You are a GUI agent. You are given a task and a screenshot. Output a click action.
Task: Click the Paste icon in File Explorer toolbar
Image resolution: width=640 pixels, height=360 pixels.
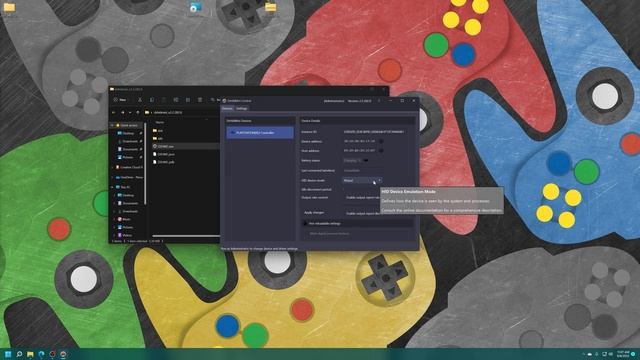point(164,100)
